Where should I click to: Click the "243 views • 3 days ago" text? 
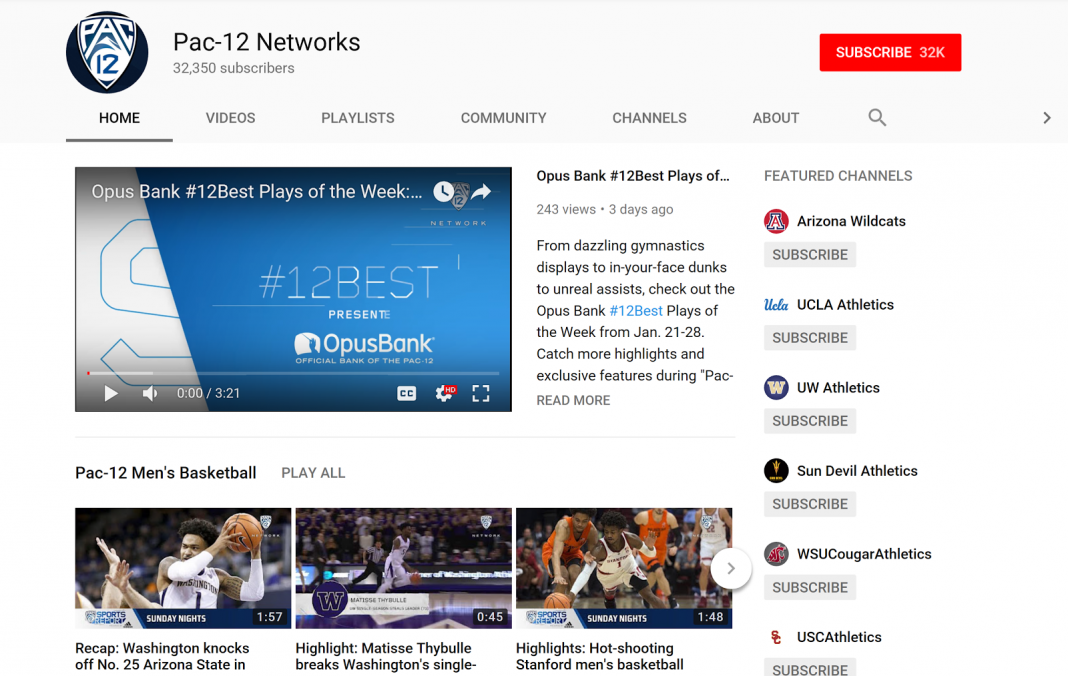(x=605, y=209)
